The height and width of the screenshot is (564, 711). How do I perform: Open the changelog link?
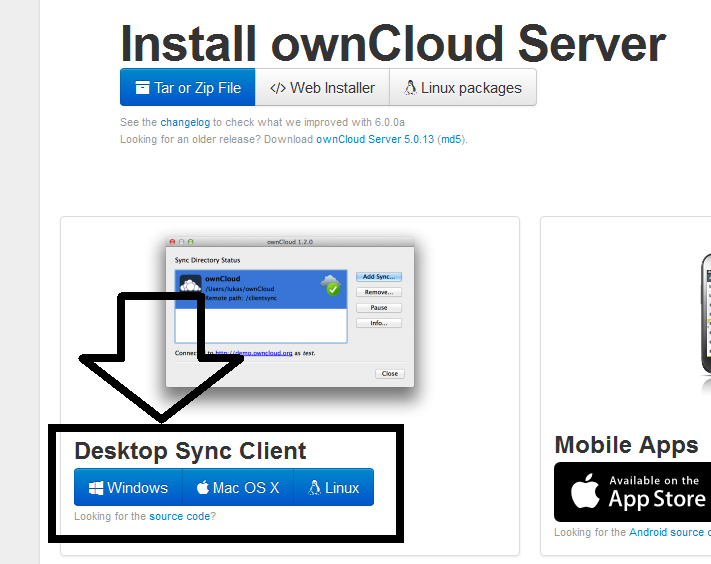(185, 122)
